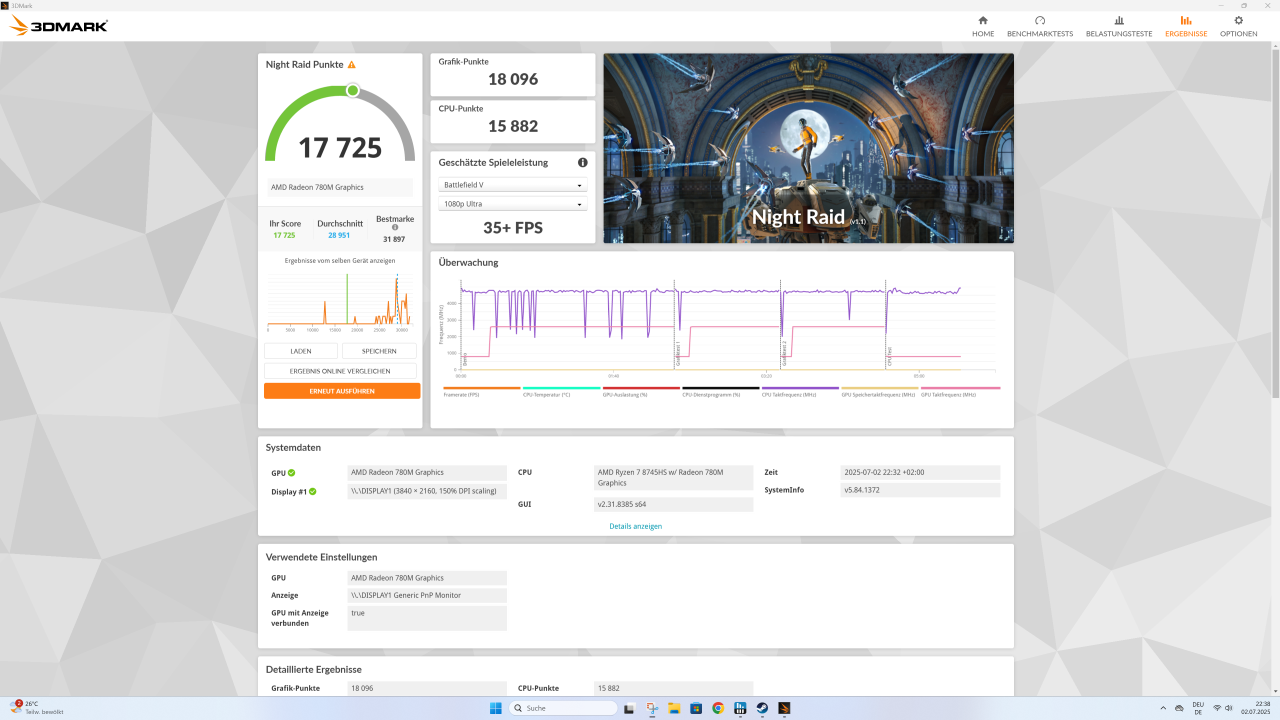Open the game dropdown showing Battlefield V
This screenshot has width=1280, height=720.
click(513, 185)
